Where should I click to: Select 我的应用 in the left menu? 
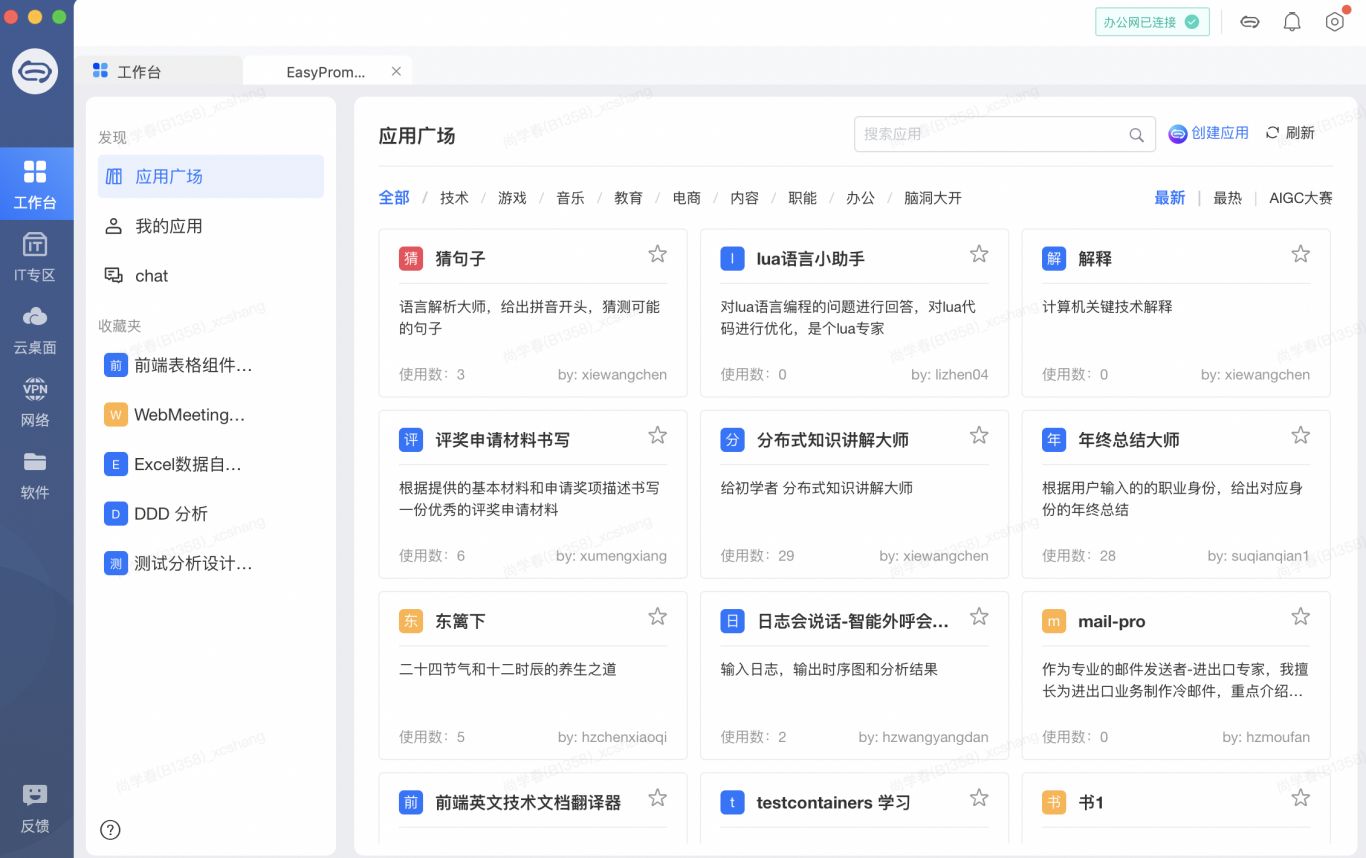click(x=211, y=226)
